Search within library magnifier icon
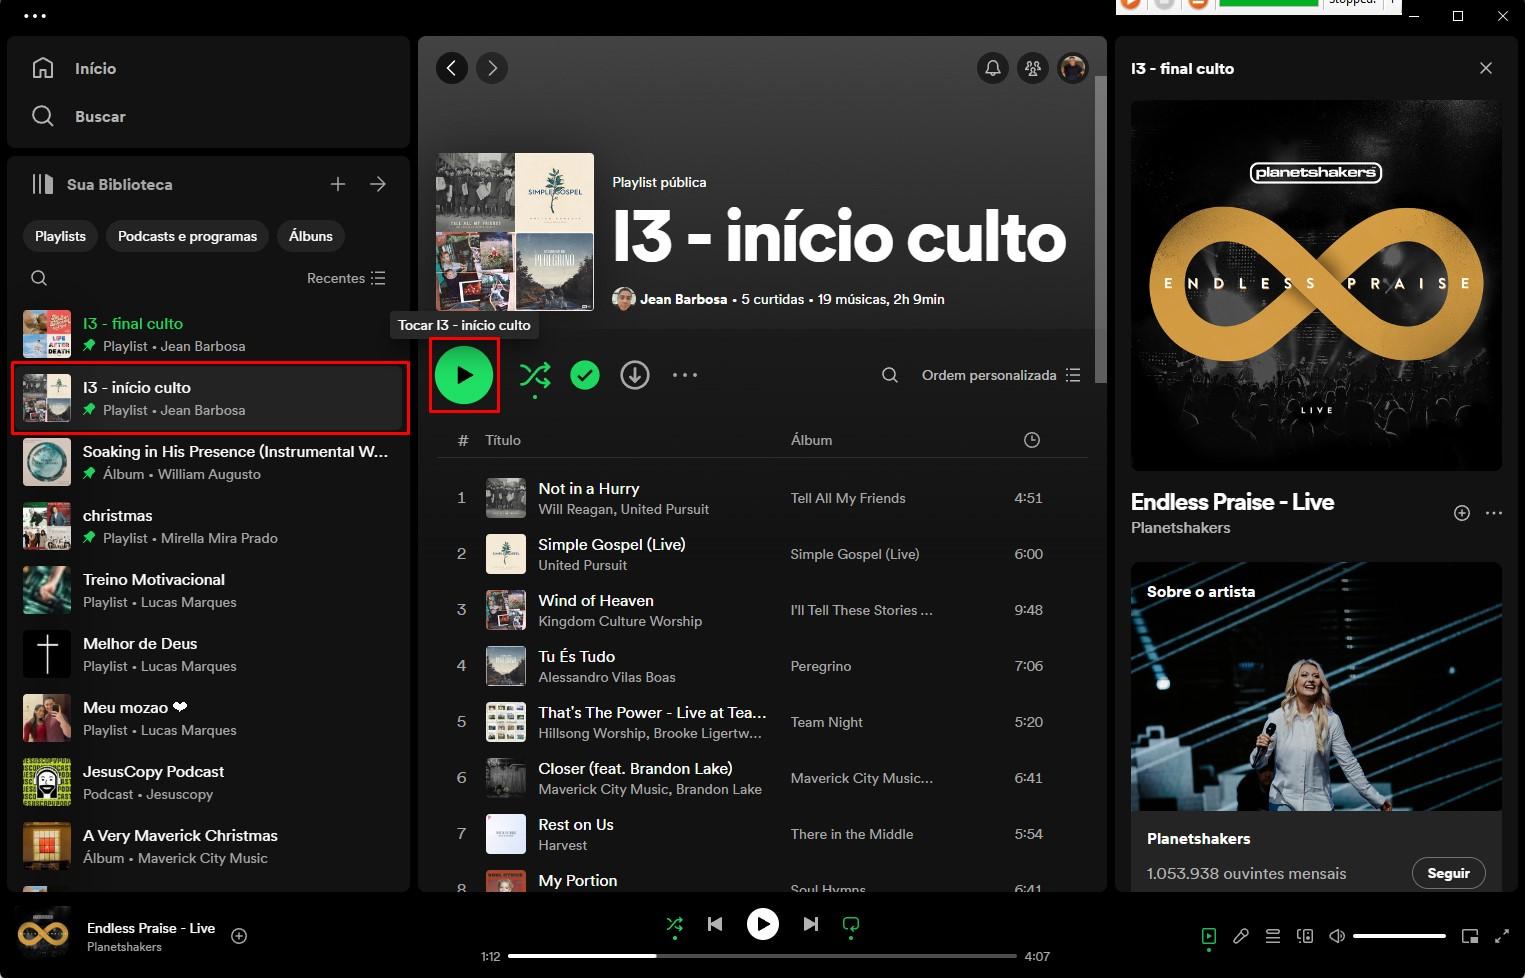 coord(39,278)
